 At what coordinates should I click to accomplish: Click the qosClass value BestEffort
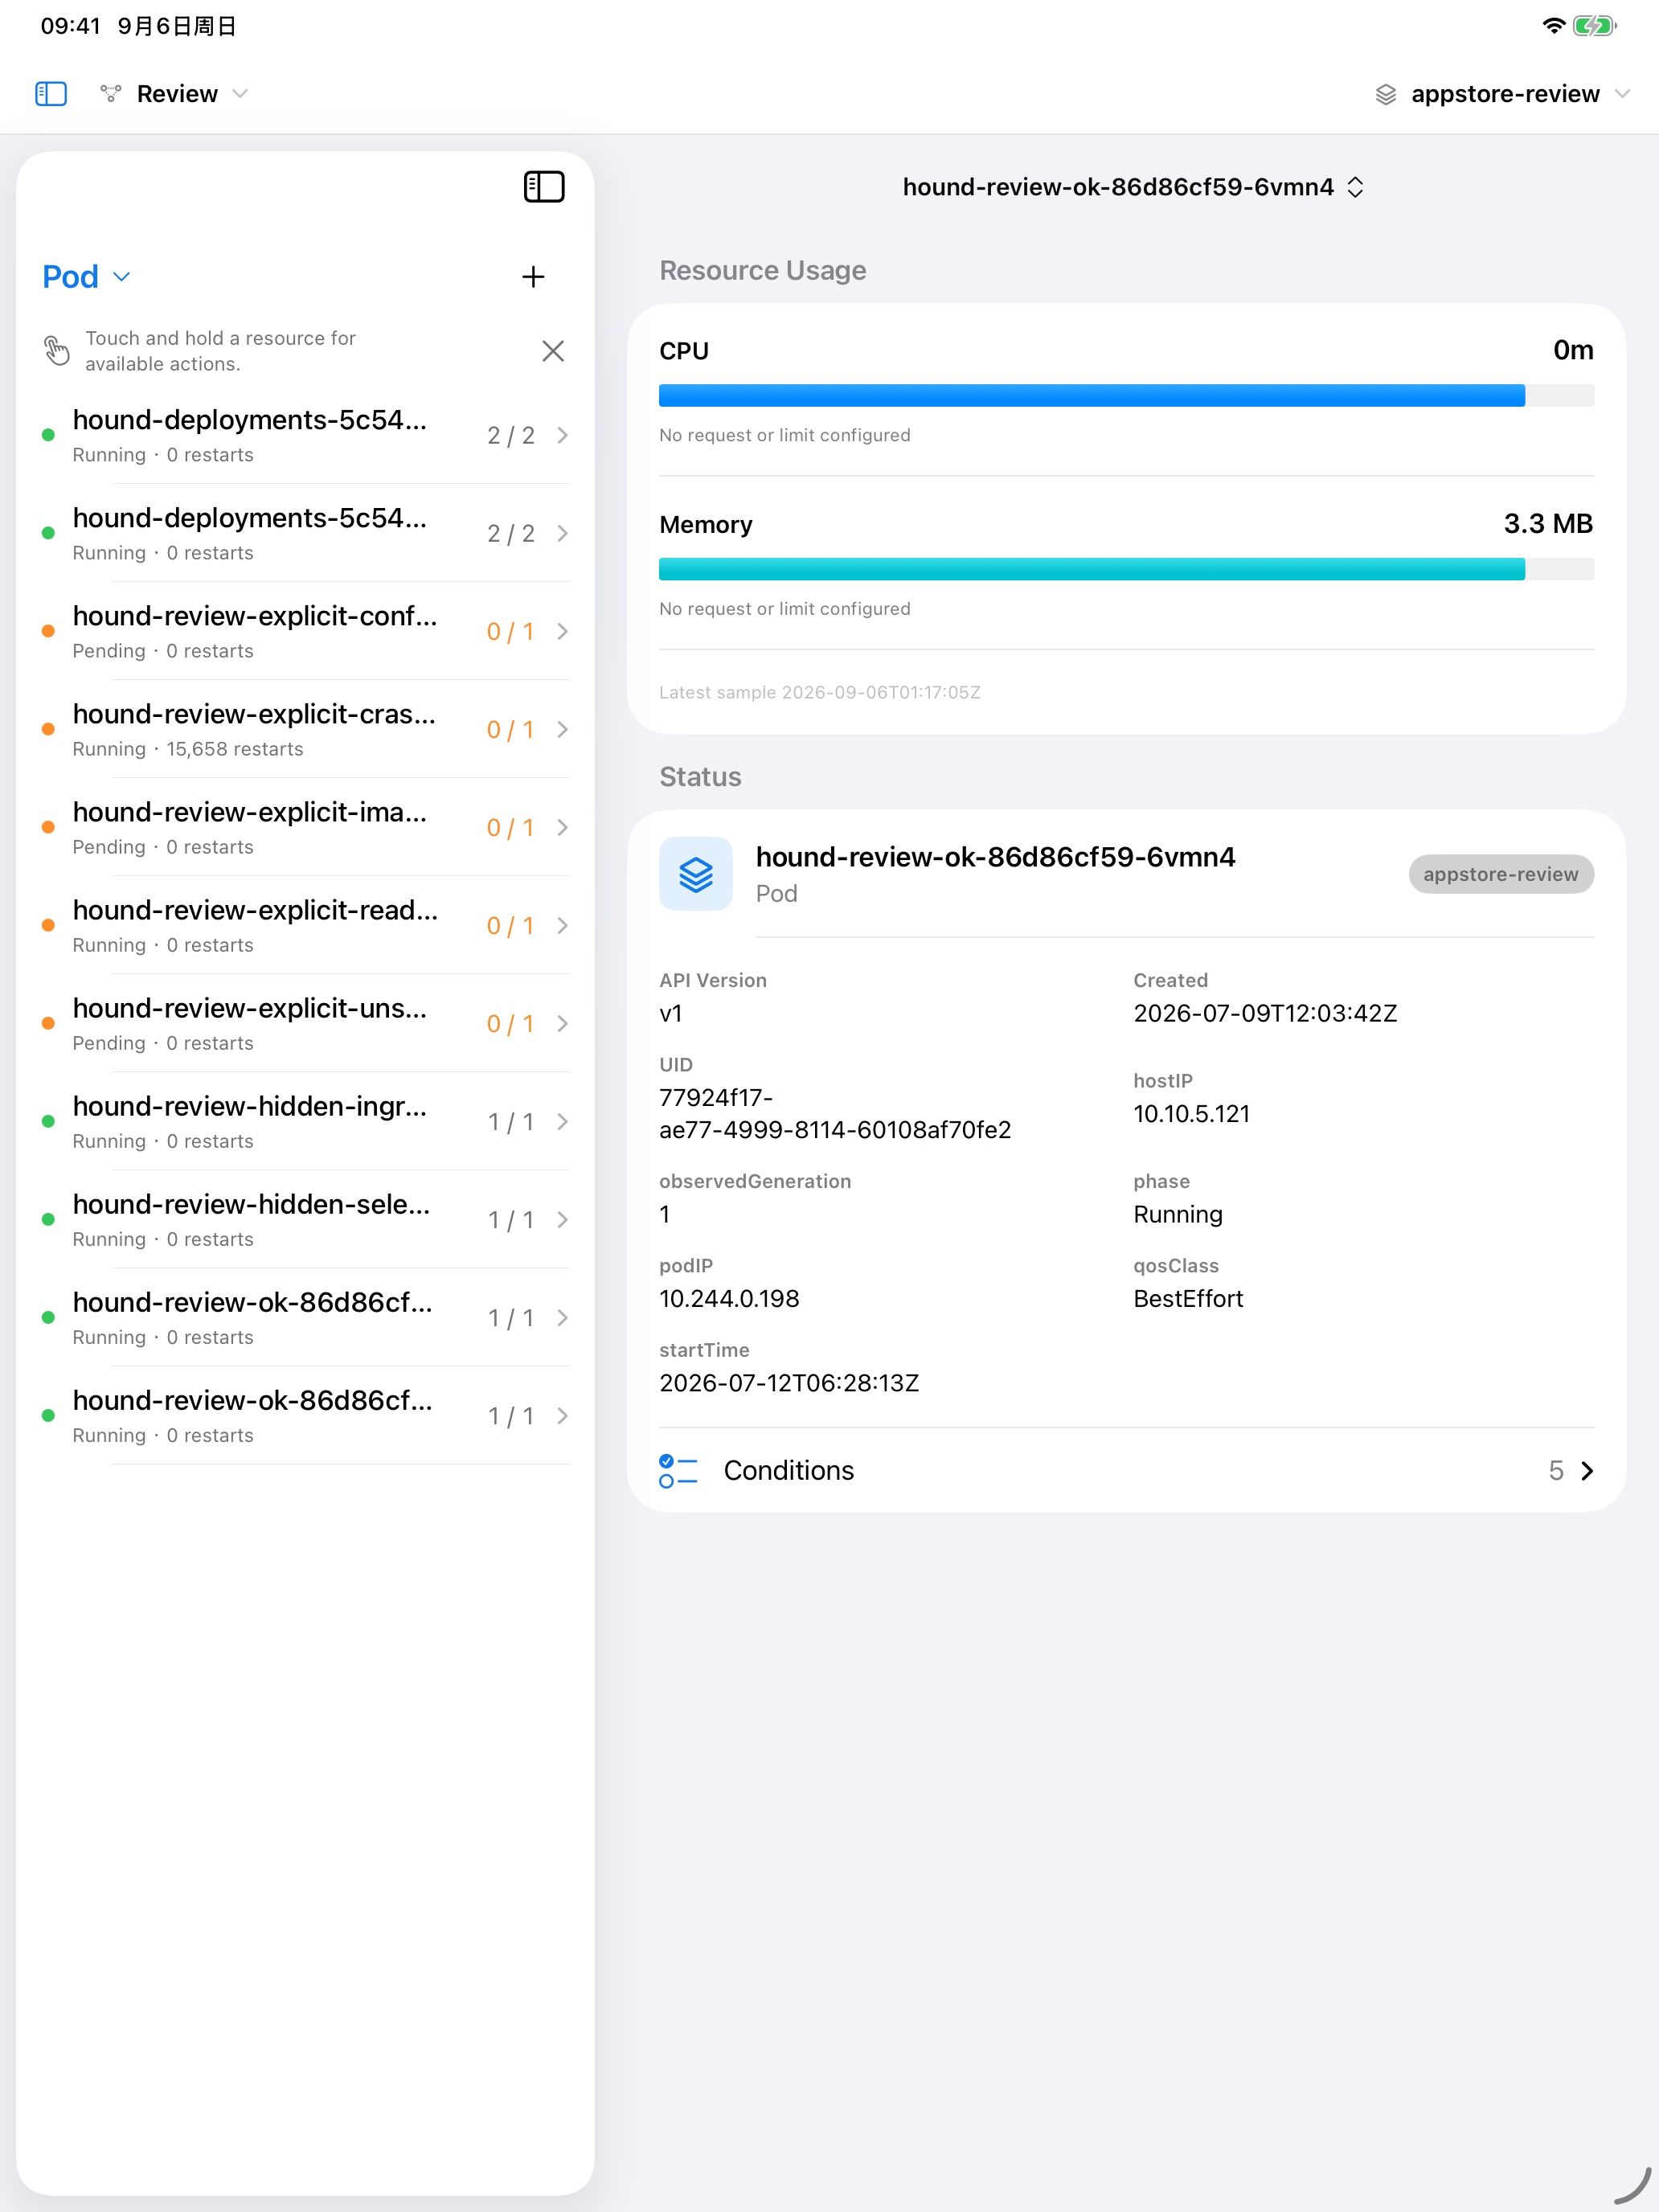[x=1188, y=1299]
